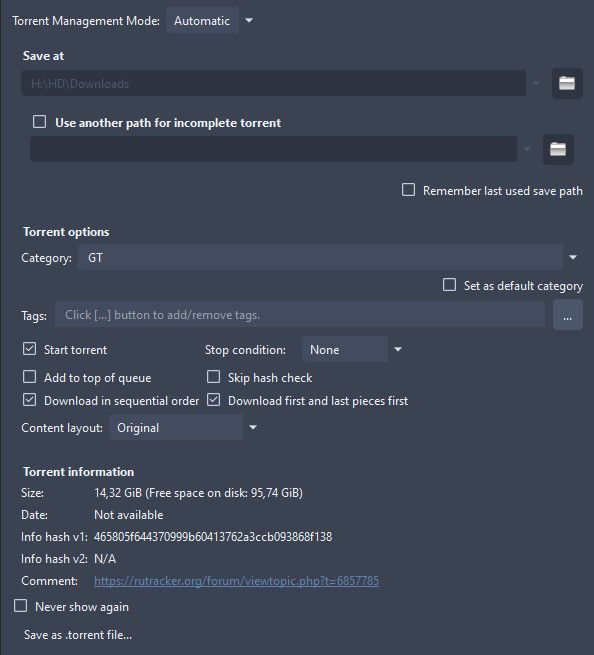
Task: Open Stop condition None dropdown
Action: (x=353, y=349)
